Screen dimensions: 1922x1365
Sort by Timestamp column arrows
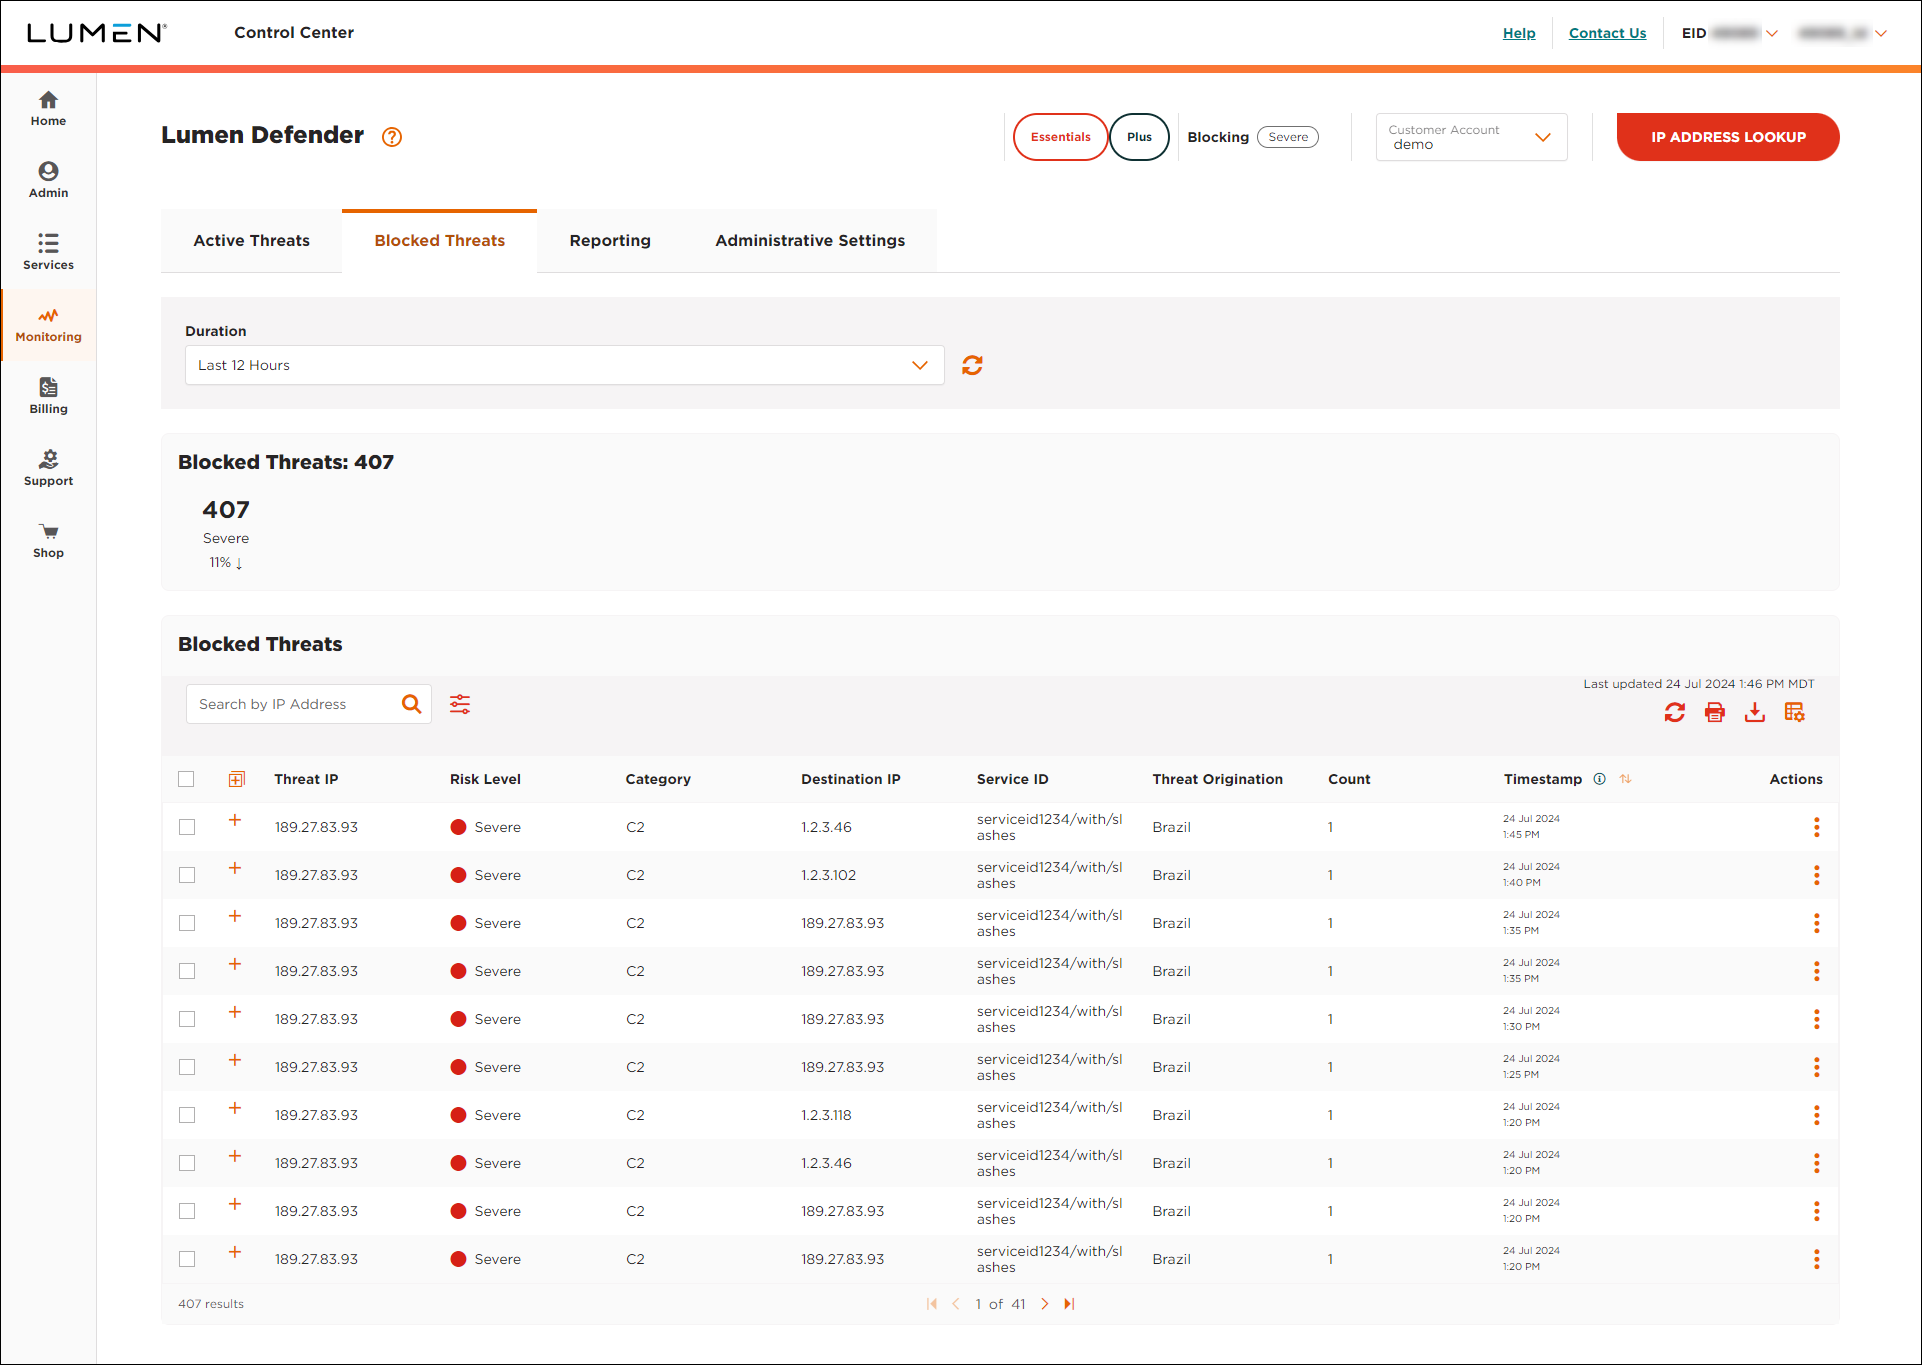pos(1626,779)
